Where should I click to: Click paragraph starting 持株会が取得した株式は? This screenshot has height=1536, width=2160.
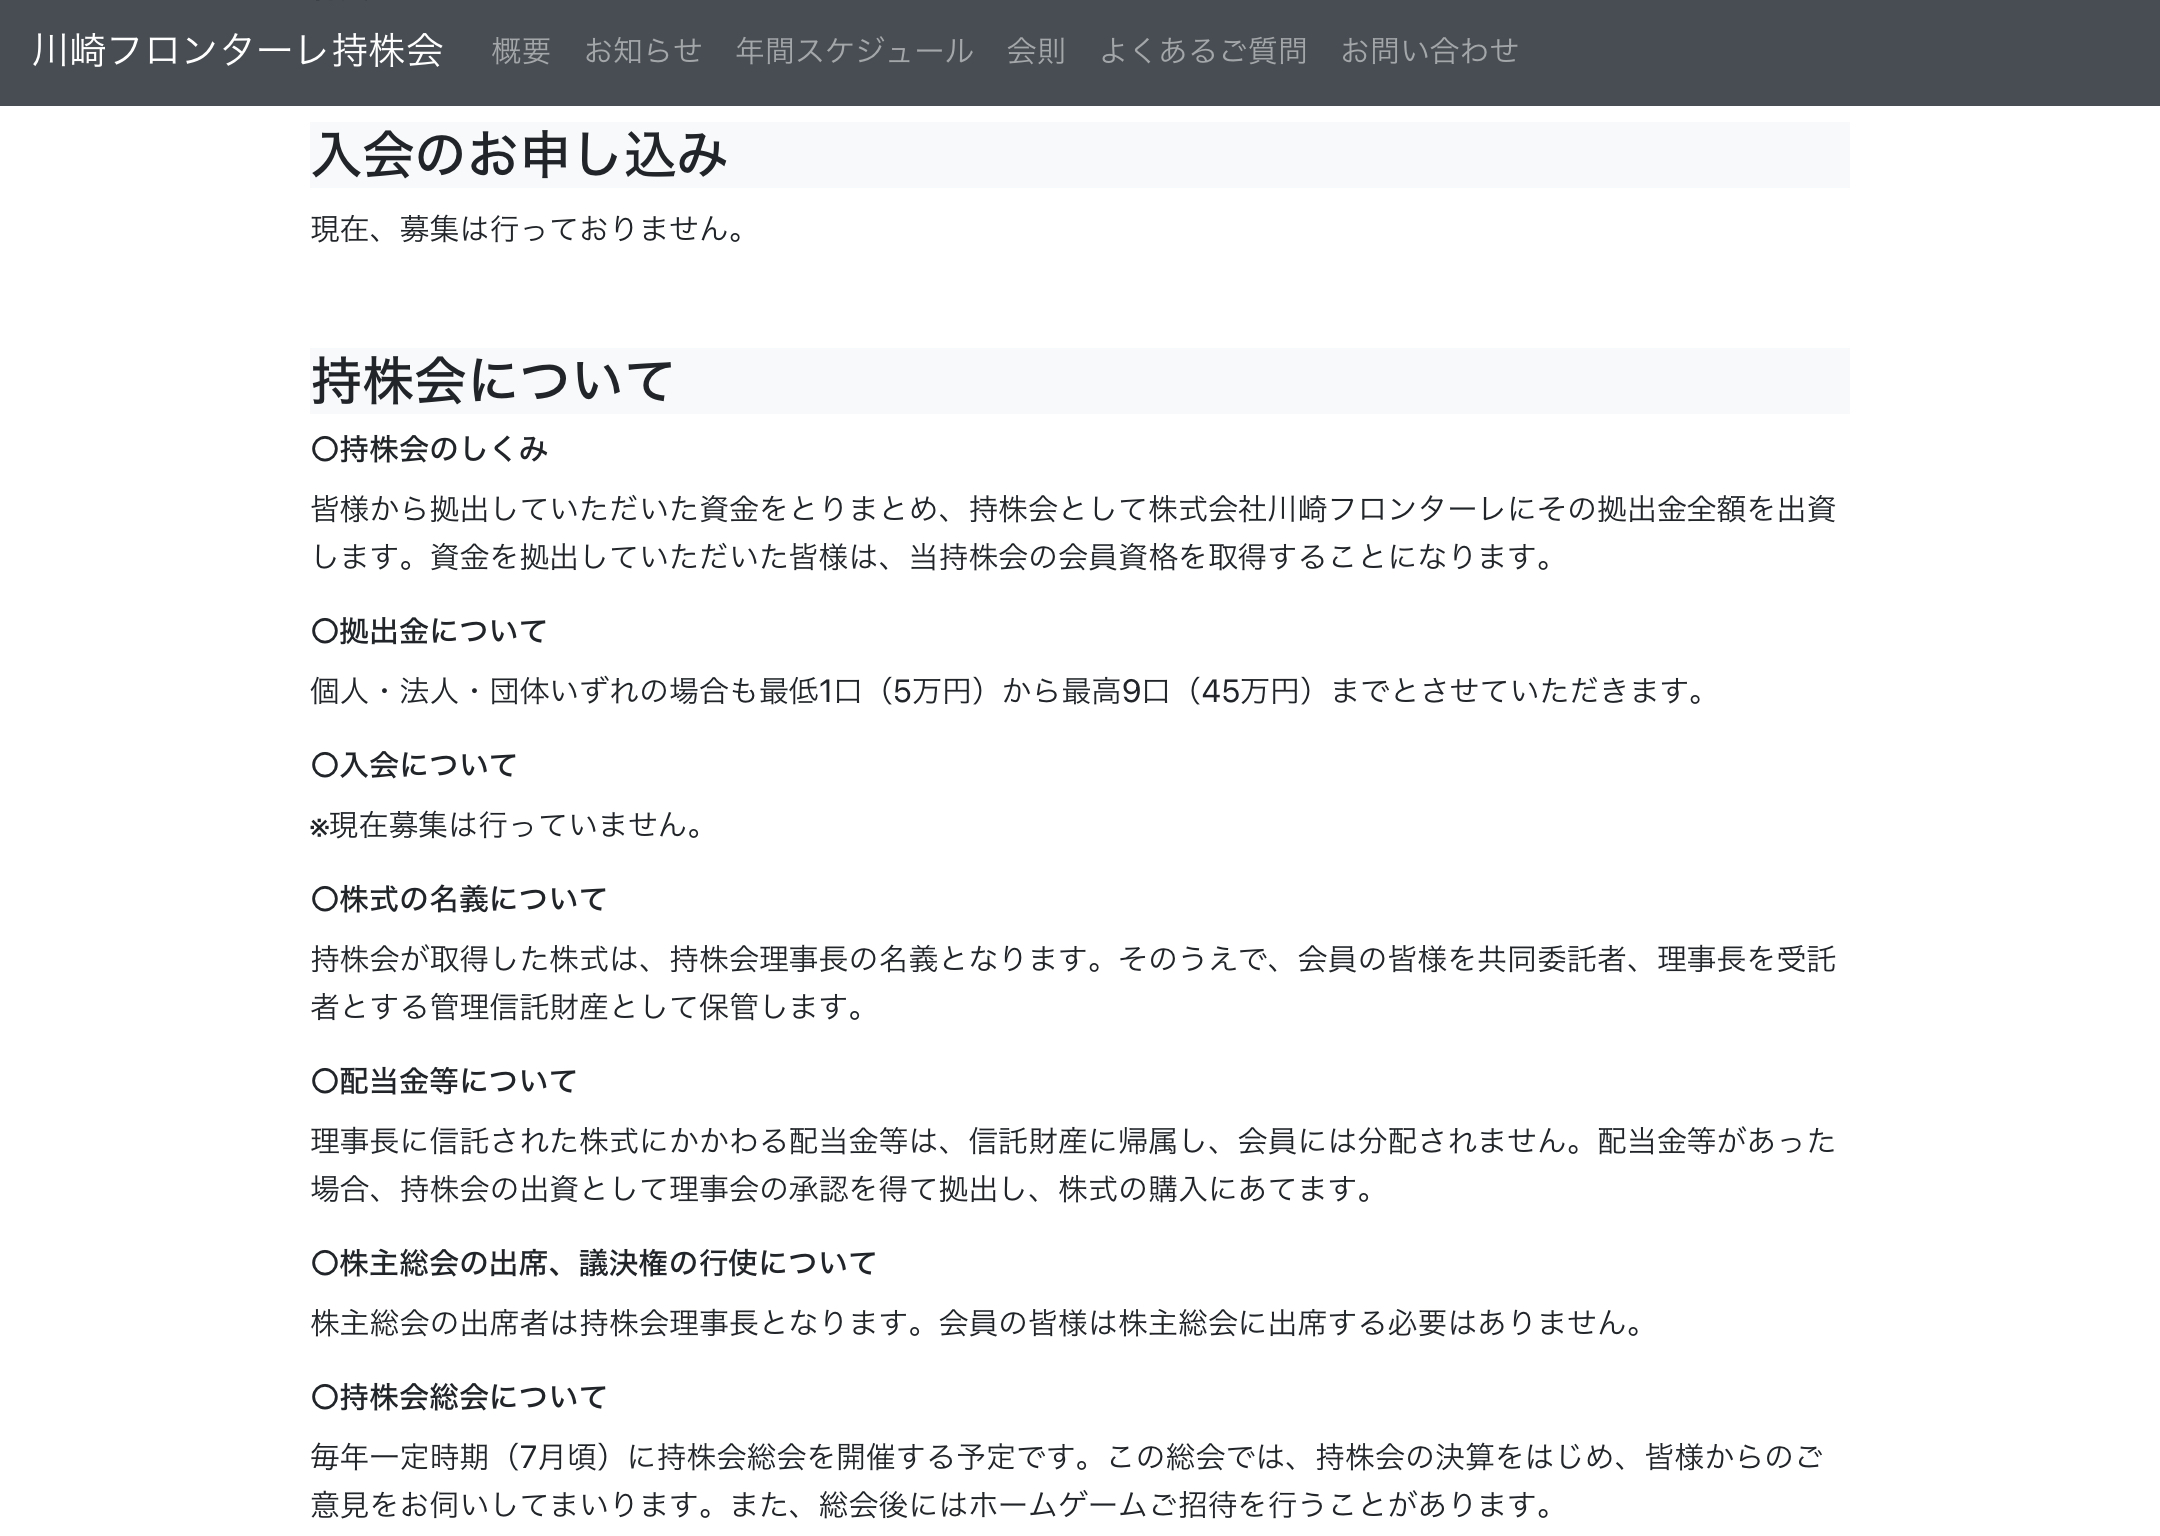pos(1074,983)
